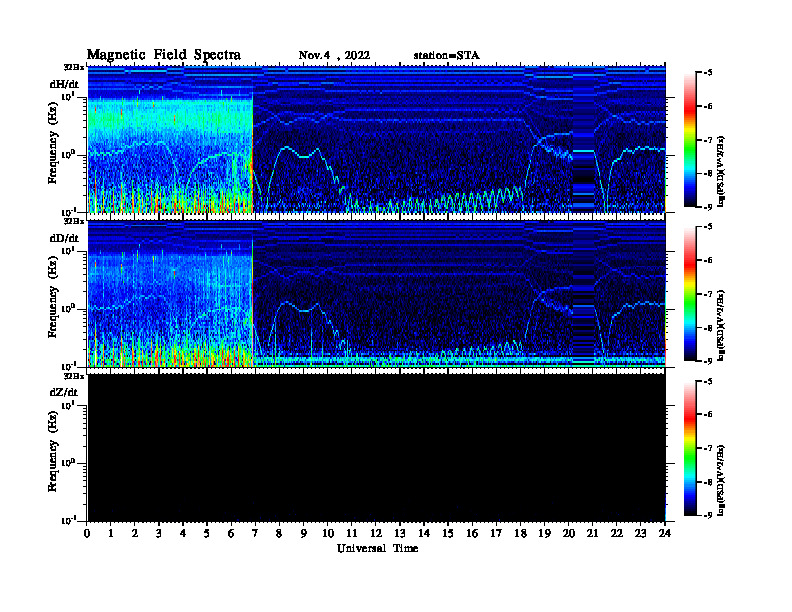Click hour 12 on the time axis

tap(376, 533)
